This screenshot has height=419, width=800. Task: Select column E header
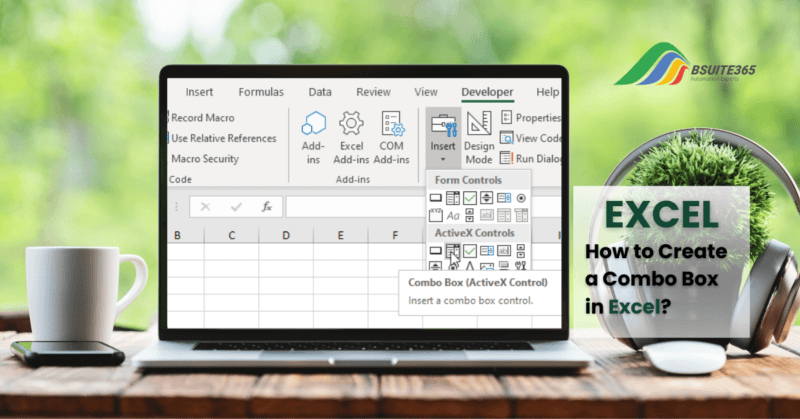(x=340, y=235)
